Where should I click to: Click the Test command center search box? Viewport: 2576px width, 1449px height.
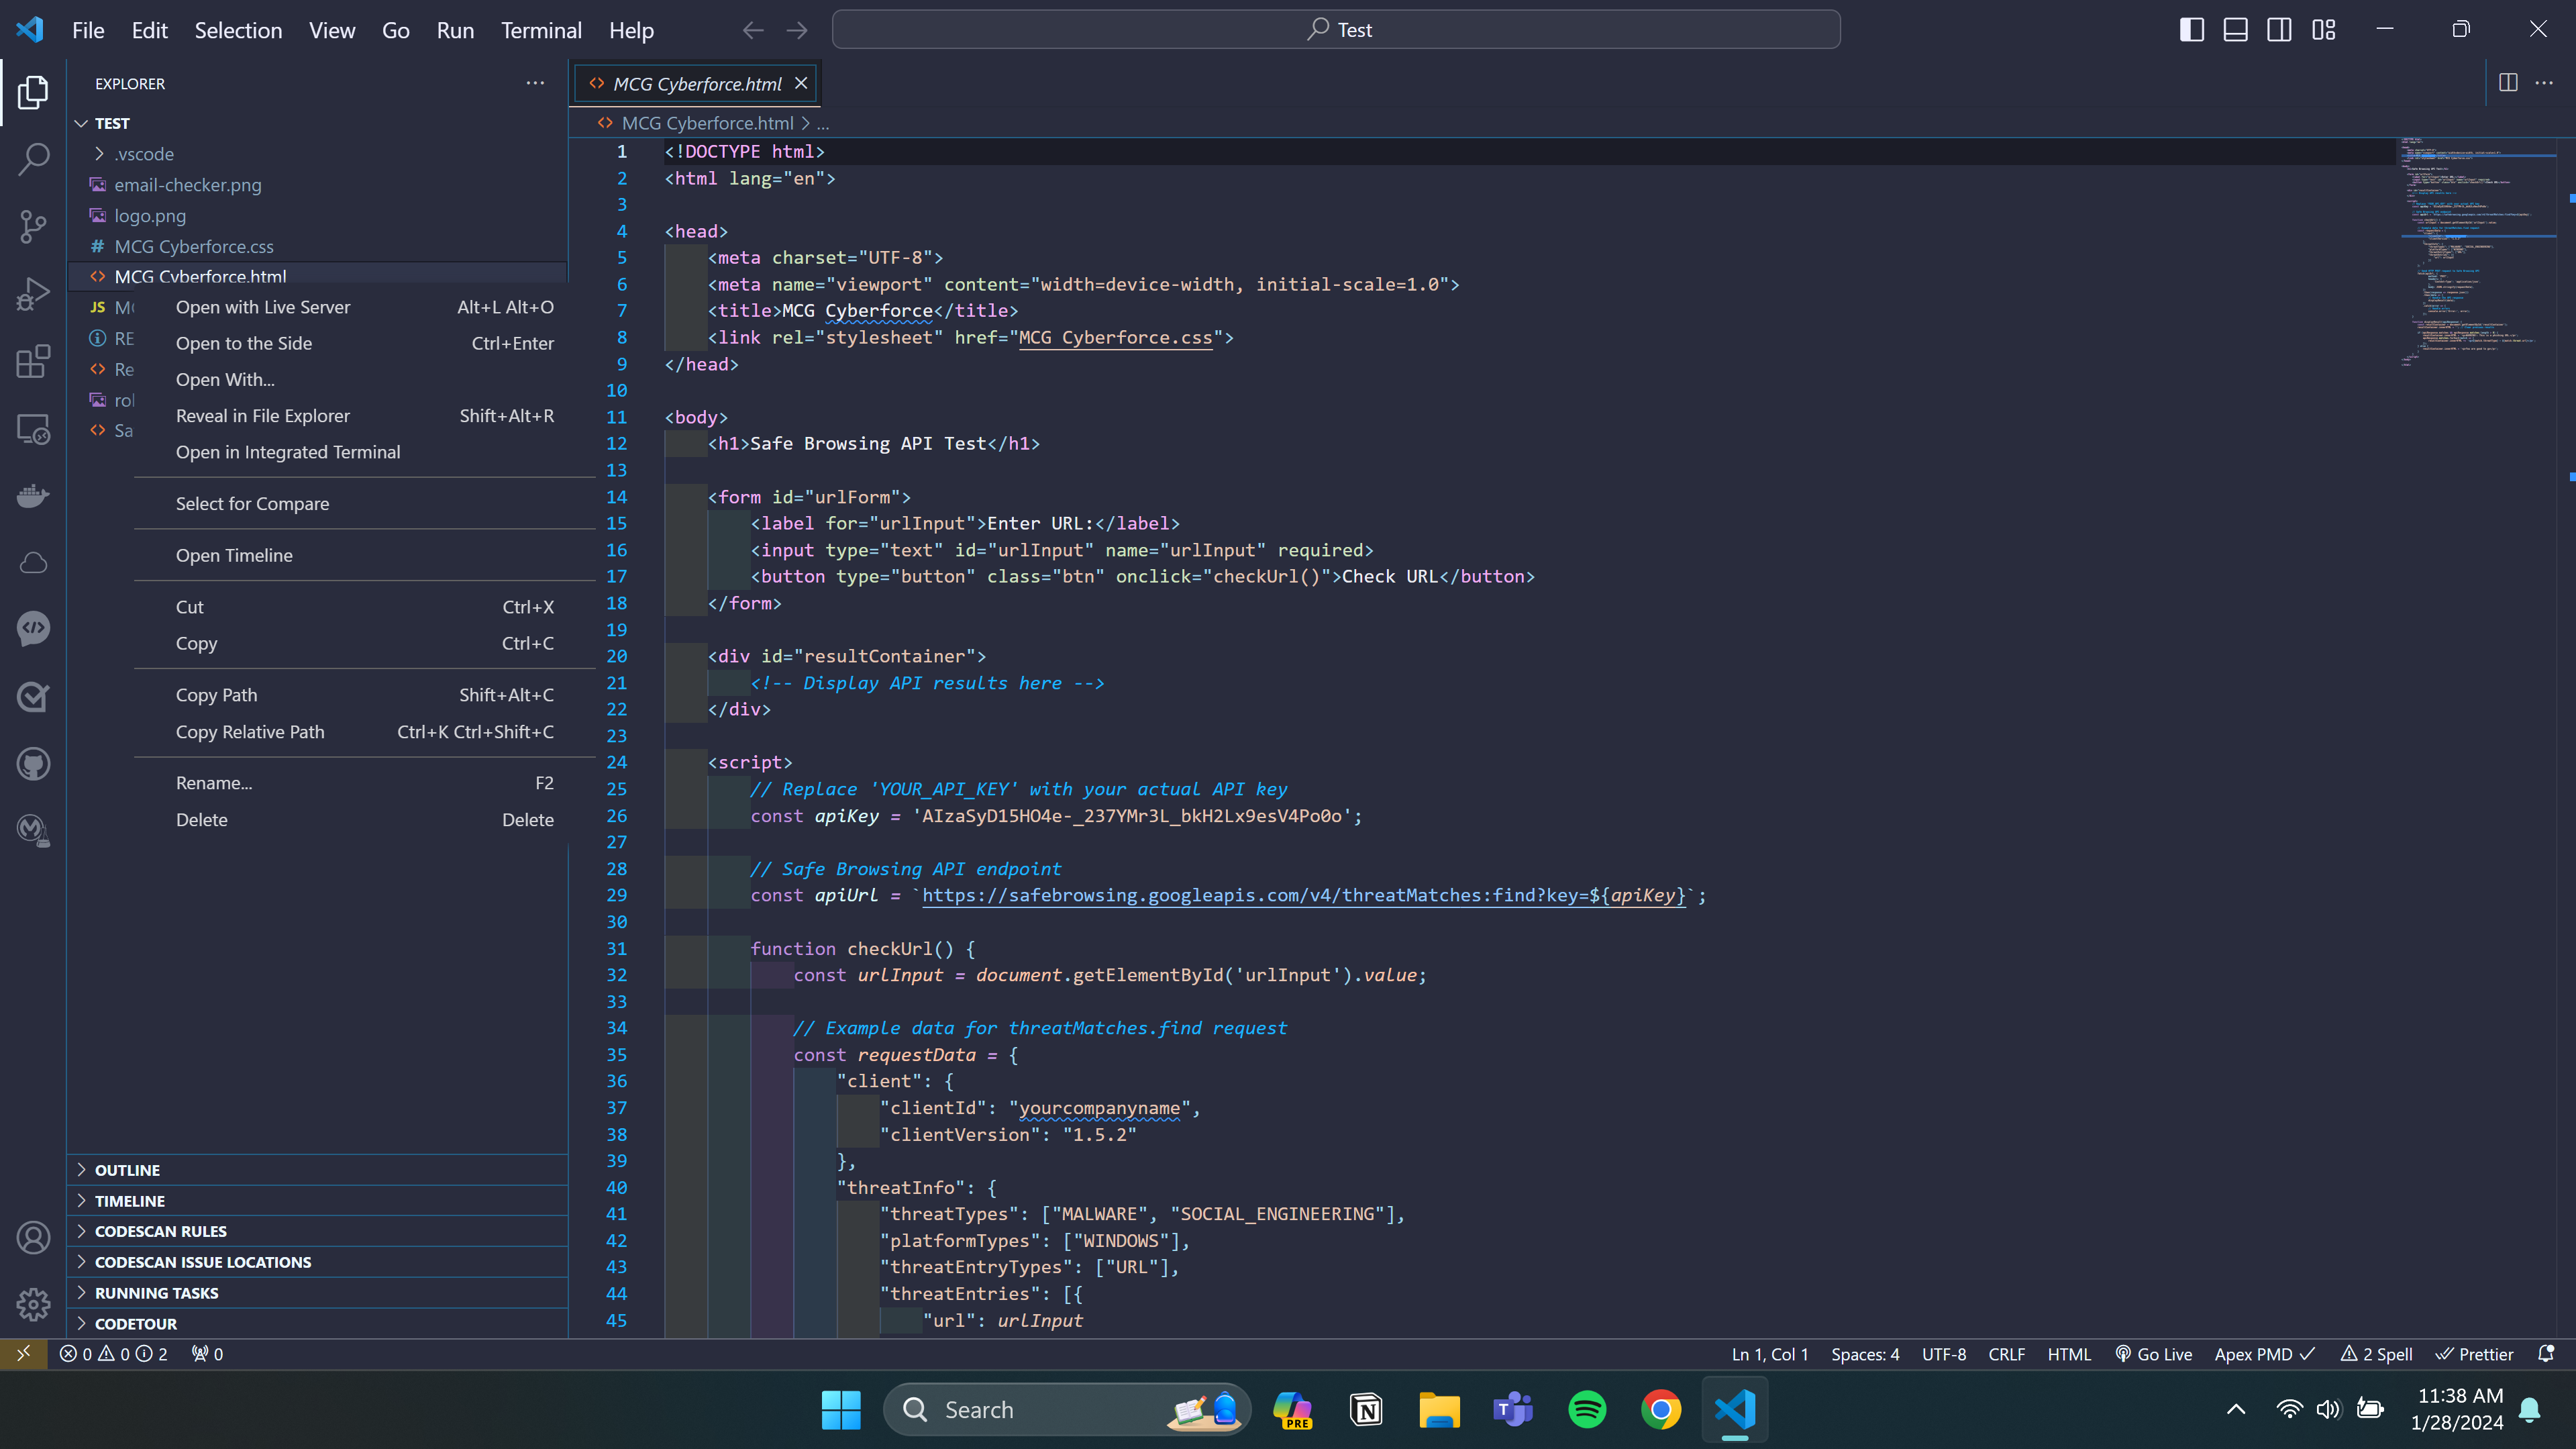coord(1336,30)
